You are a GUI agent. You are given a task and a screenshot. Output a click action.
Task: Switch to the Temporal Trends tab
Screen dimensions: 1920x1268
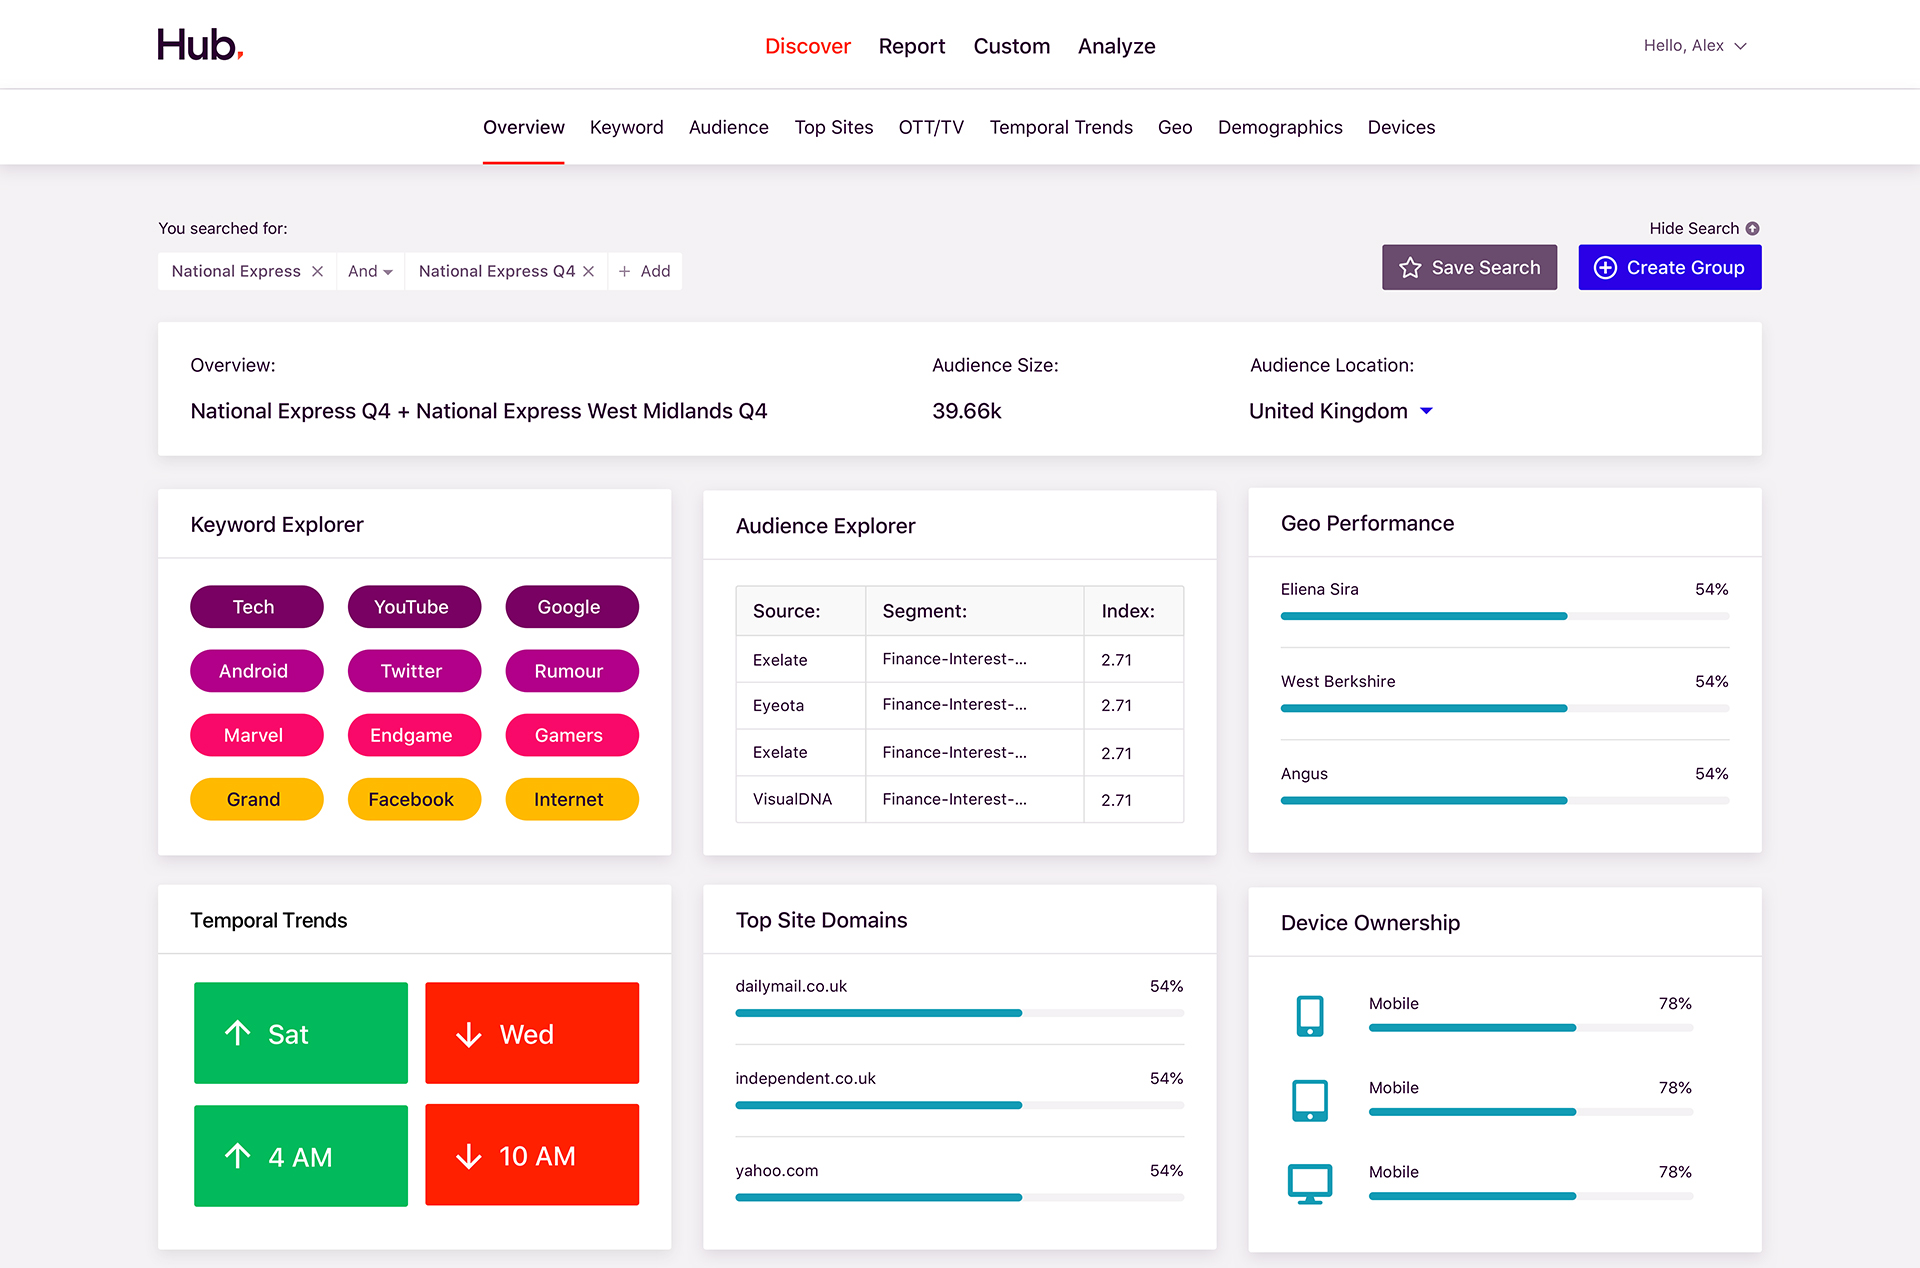[1061, 127]
